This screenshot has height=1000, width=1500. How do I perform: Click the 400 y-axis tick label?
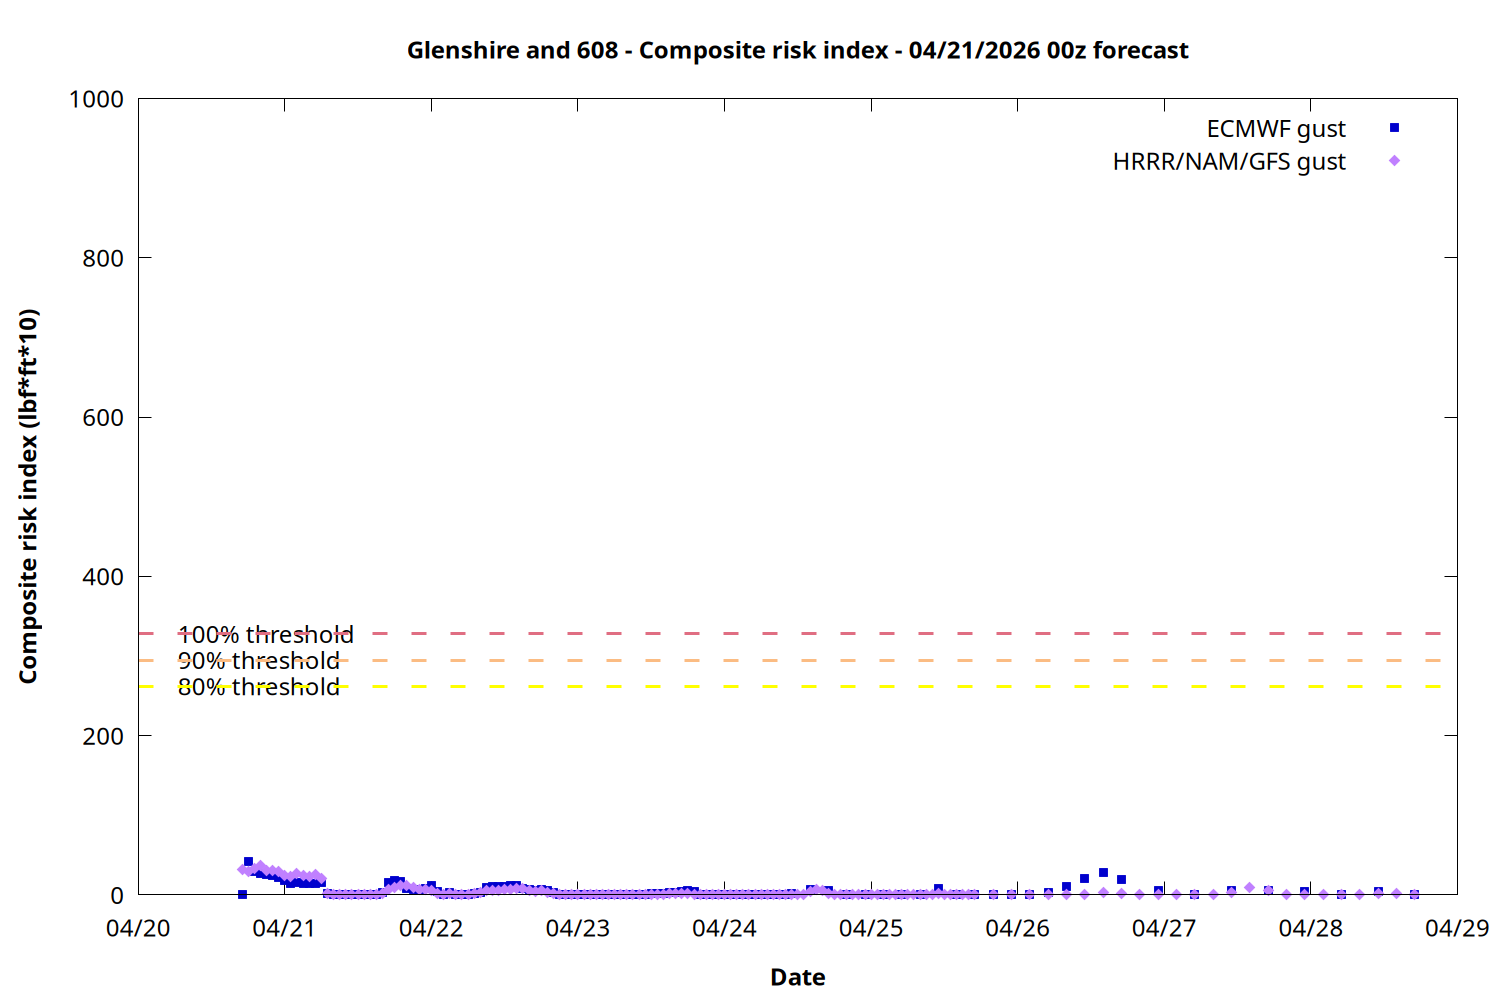click(103, 577)
